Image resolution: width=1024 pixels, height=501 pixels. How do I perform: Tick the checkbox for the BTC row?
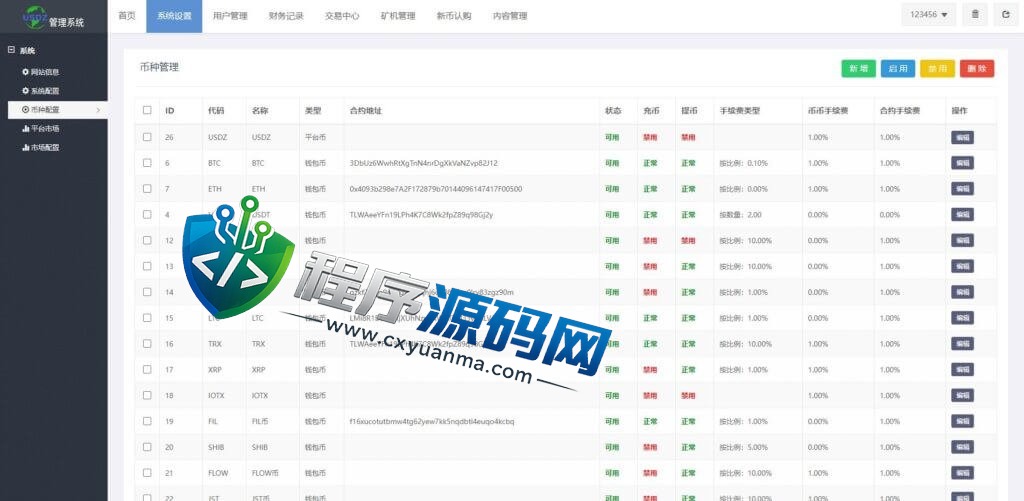pyautogui.click(x=147, y=163)
